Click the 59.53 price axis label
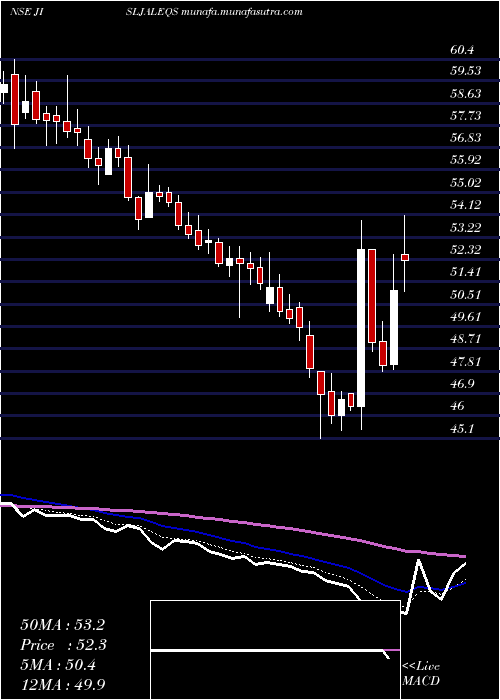 [465, 71]
